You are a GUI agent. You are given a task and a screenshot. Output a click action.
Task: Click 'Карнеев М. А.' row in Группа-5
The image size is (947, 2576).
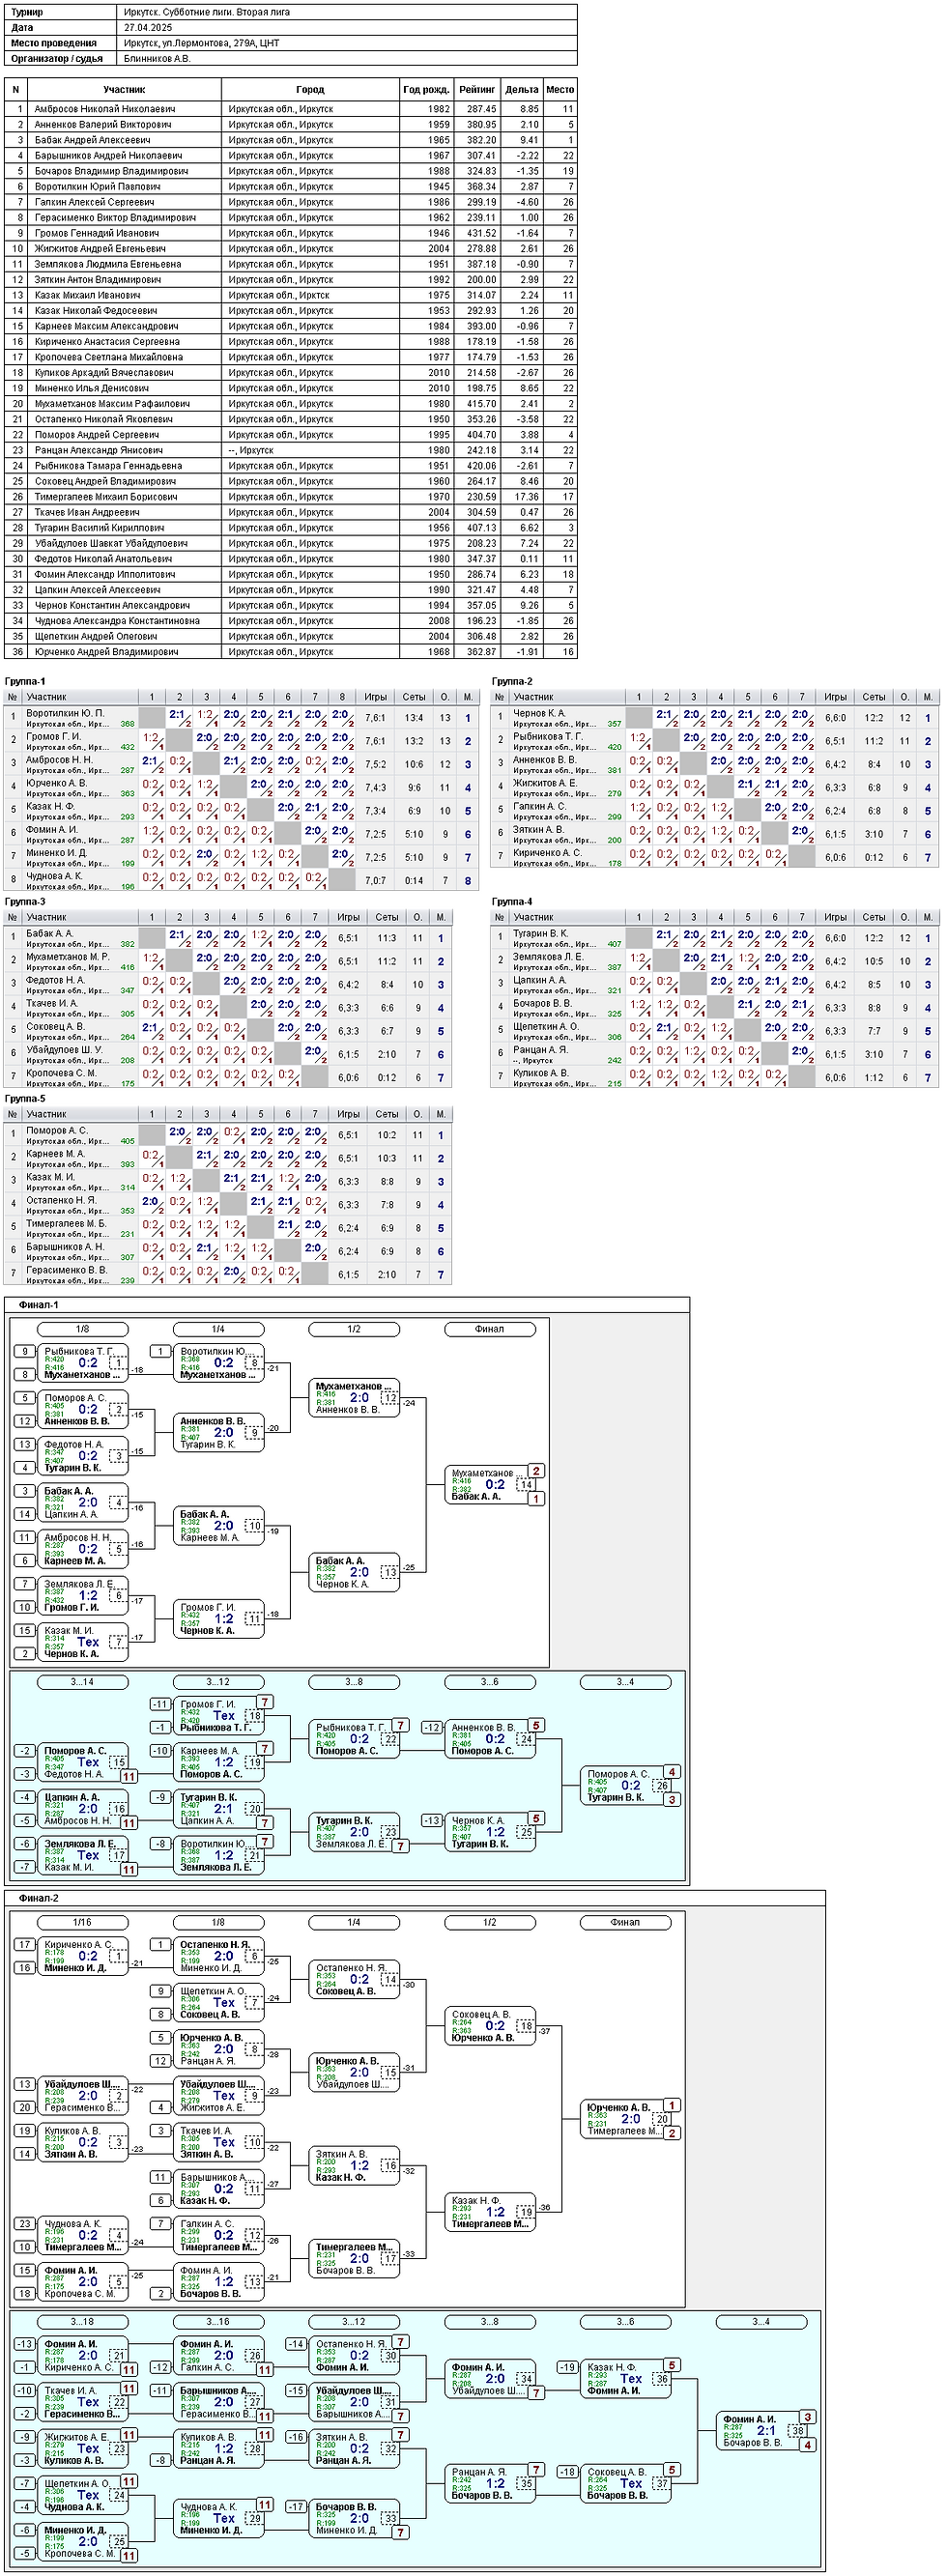click(228, 1158)
